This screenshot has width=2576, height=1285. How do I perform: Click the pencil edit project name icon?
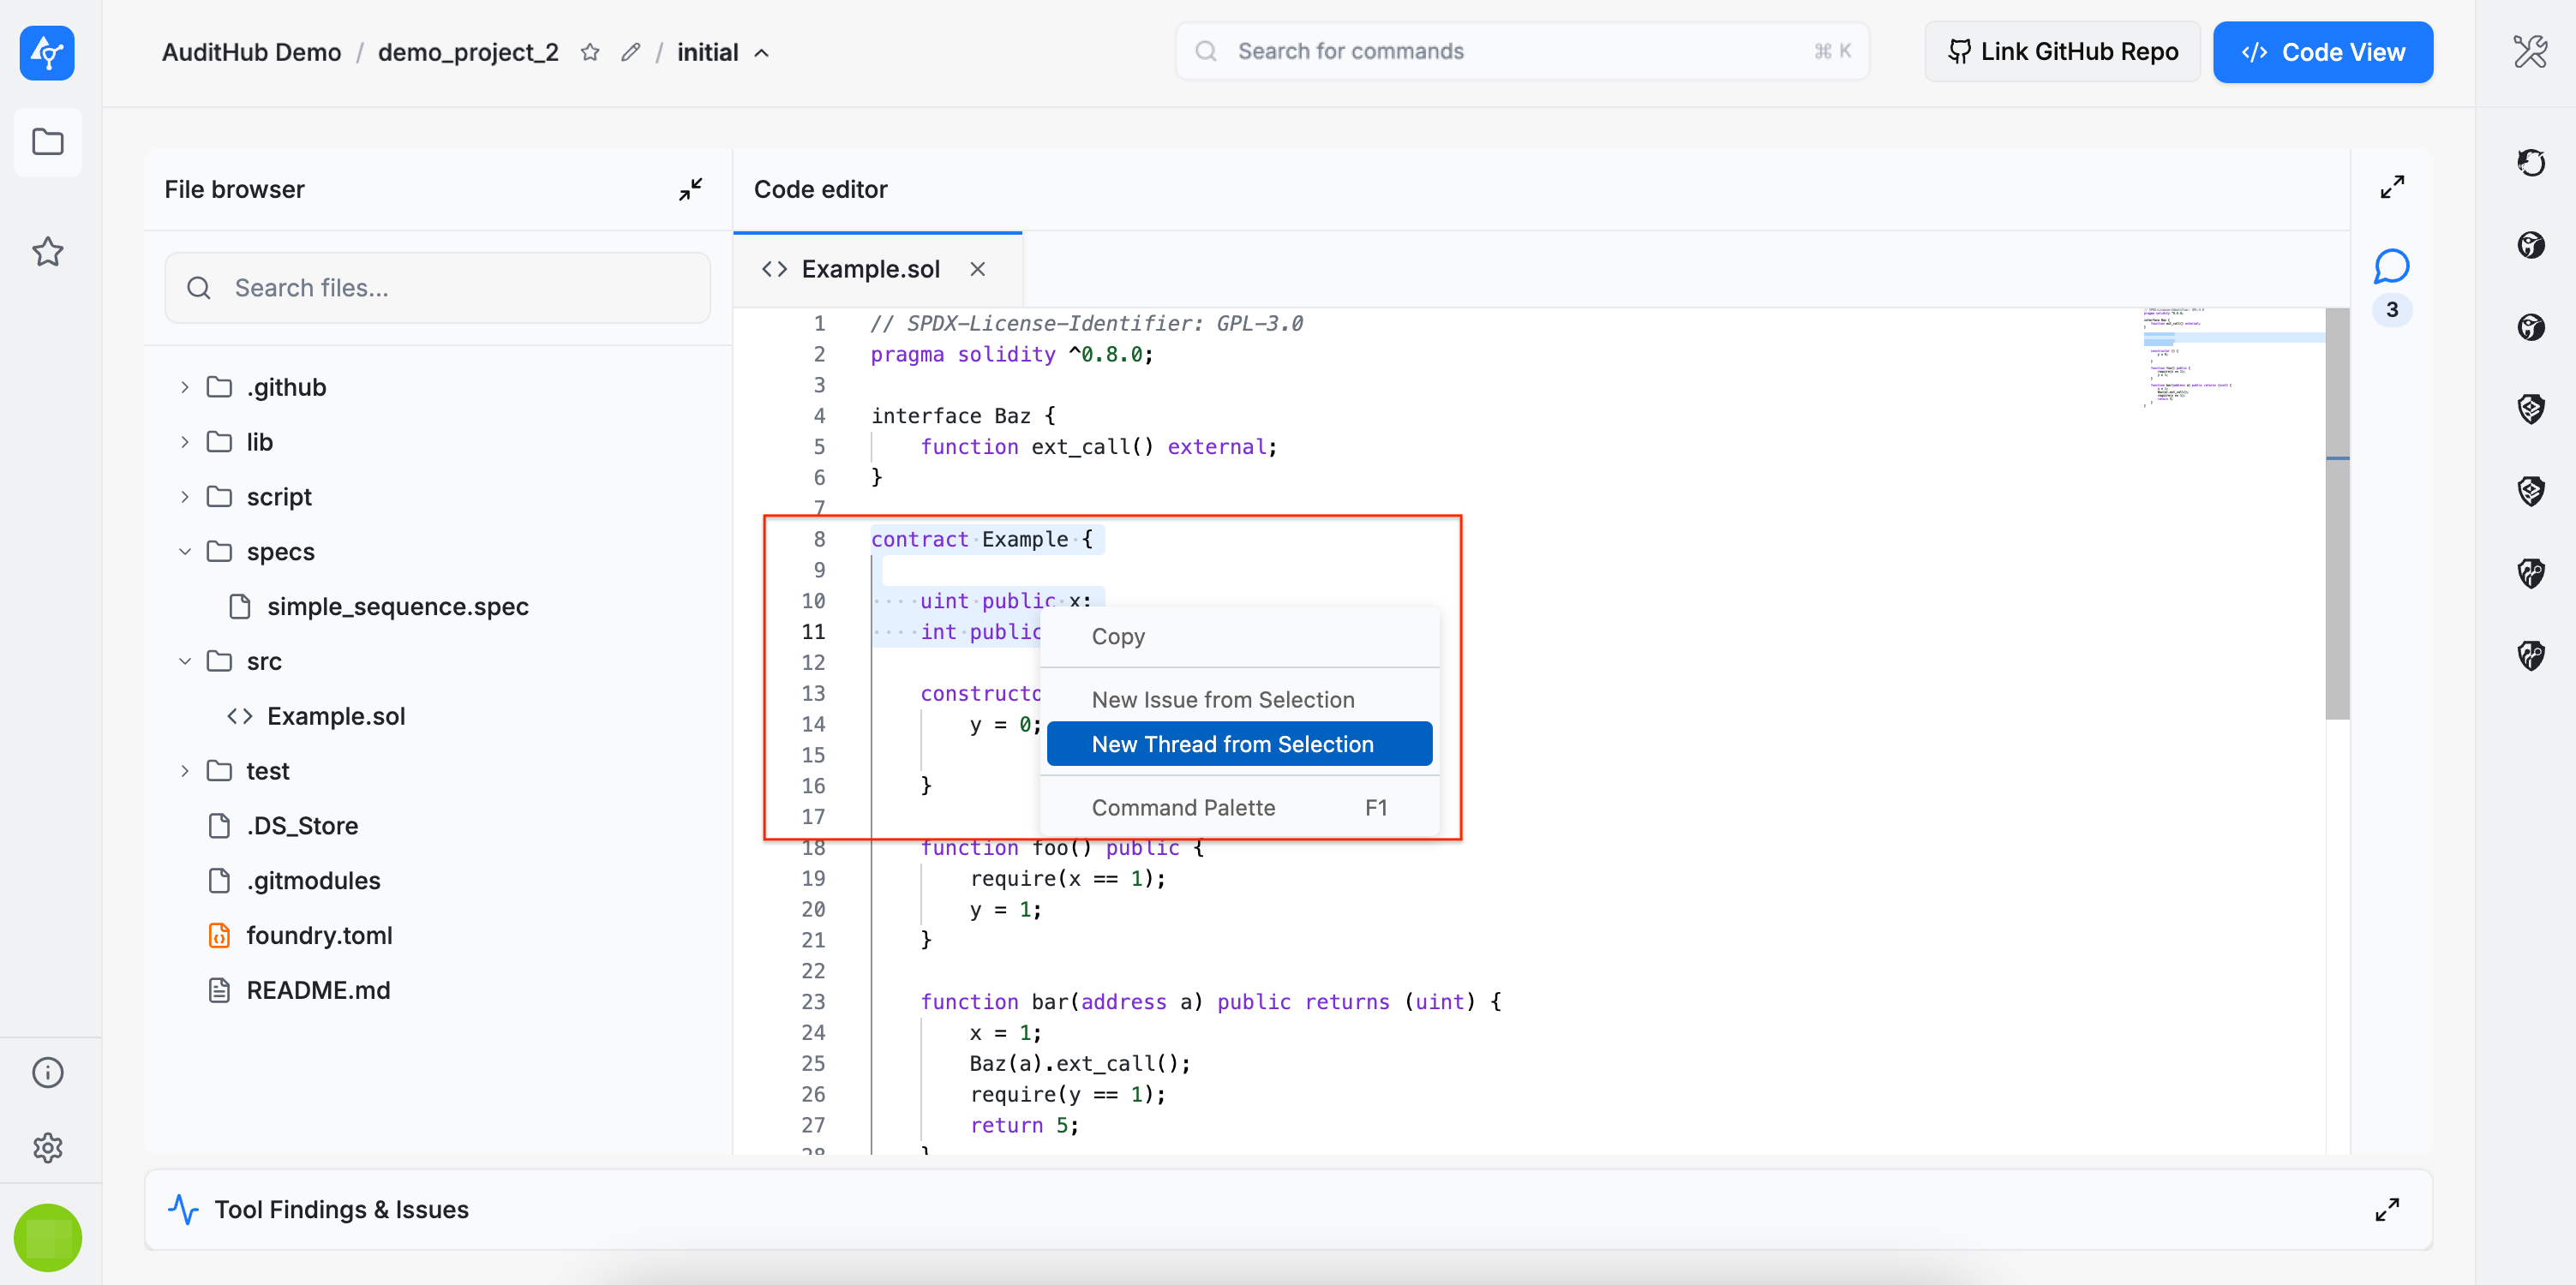630,52
